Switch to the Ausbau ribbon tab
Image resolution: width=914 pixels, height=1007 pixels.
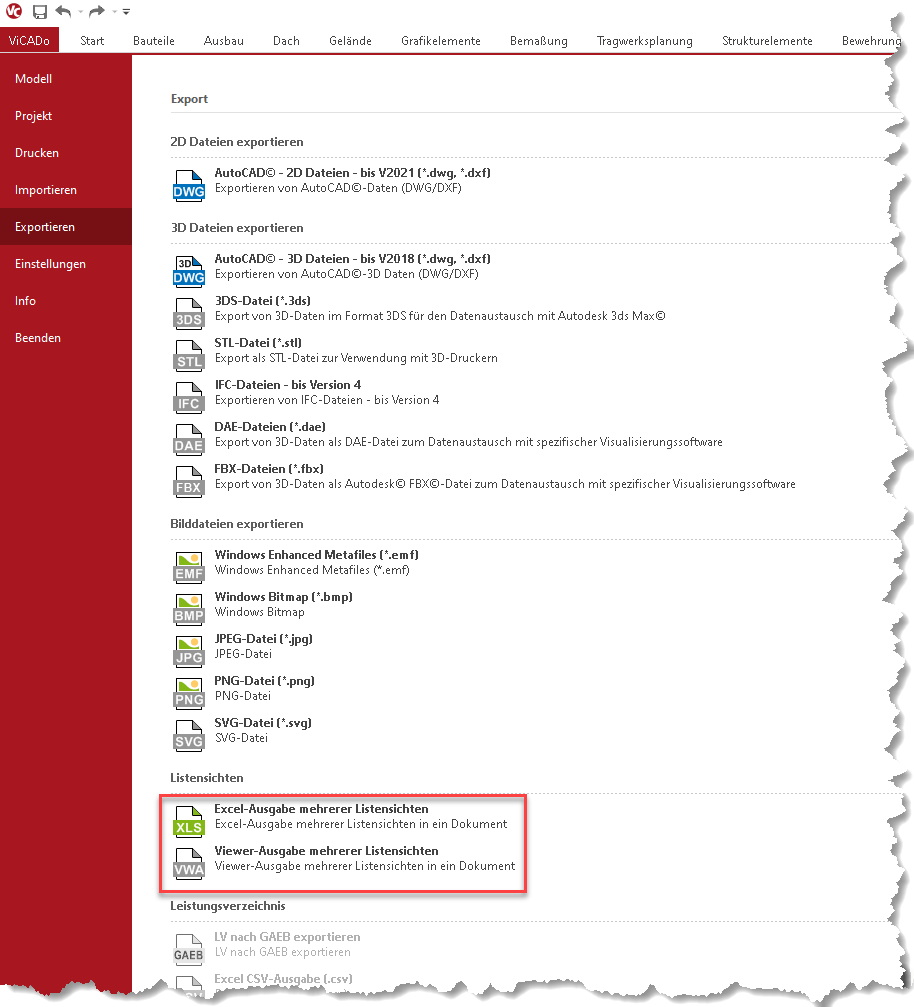[224, 40]
